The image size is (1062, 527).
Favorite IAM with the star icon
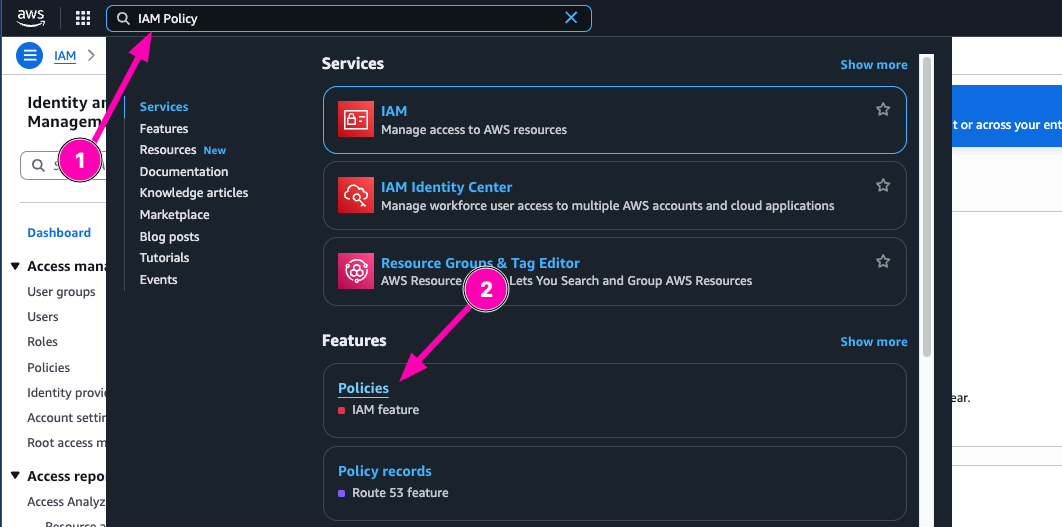point(883,110)
